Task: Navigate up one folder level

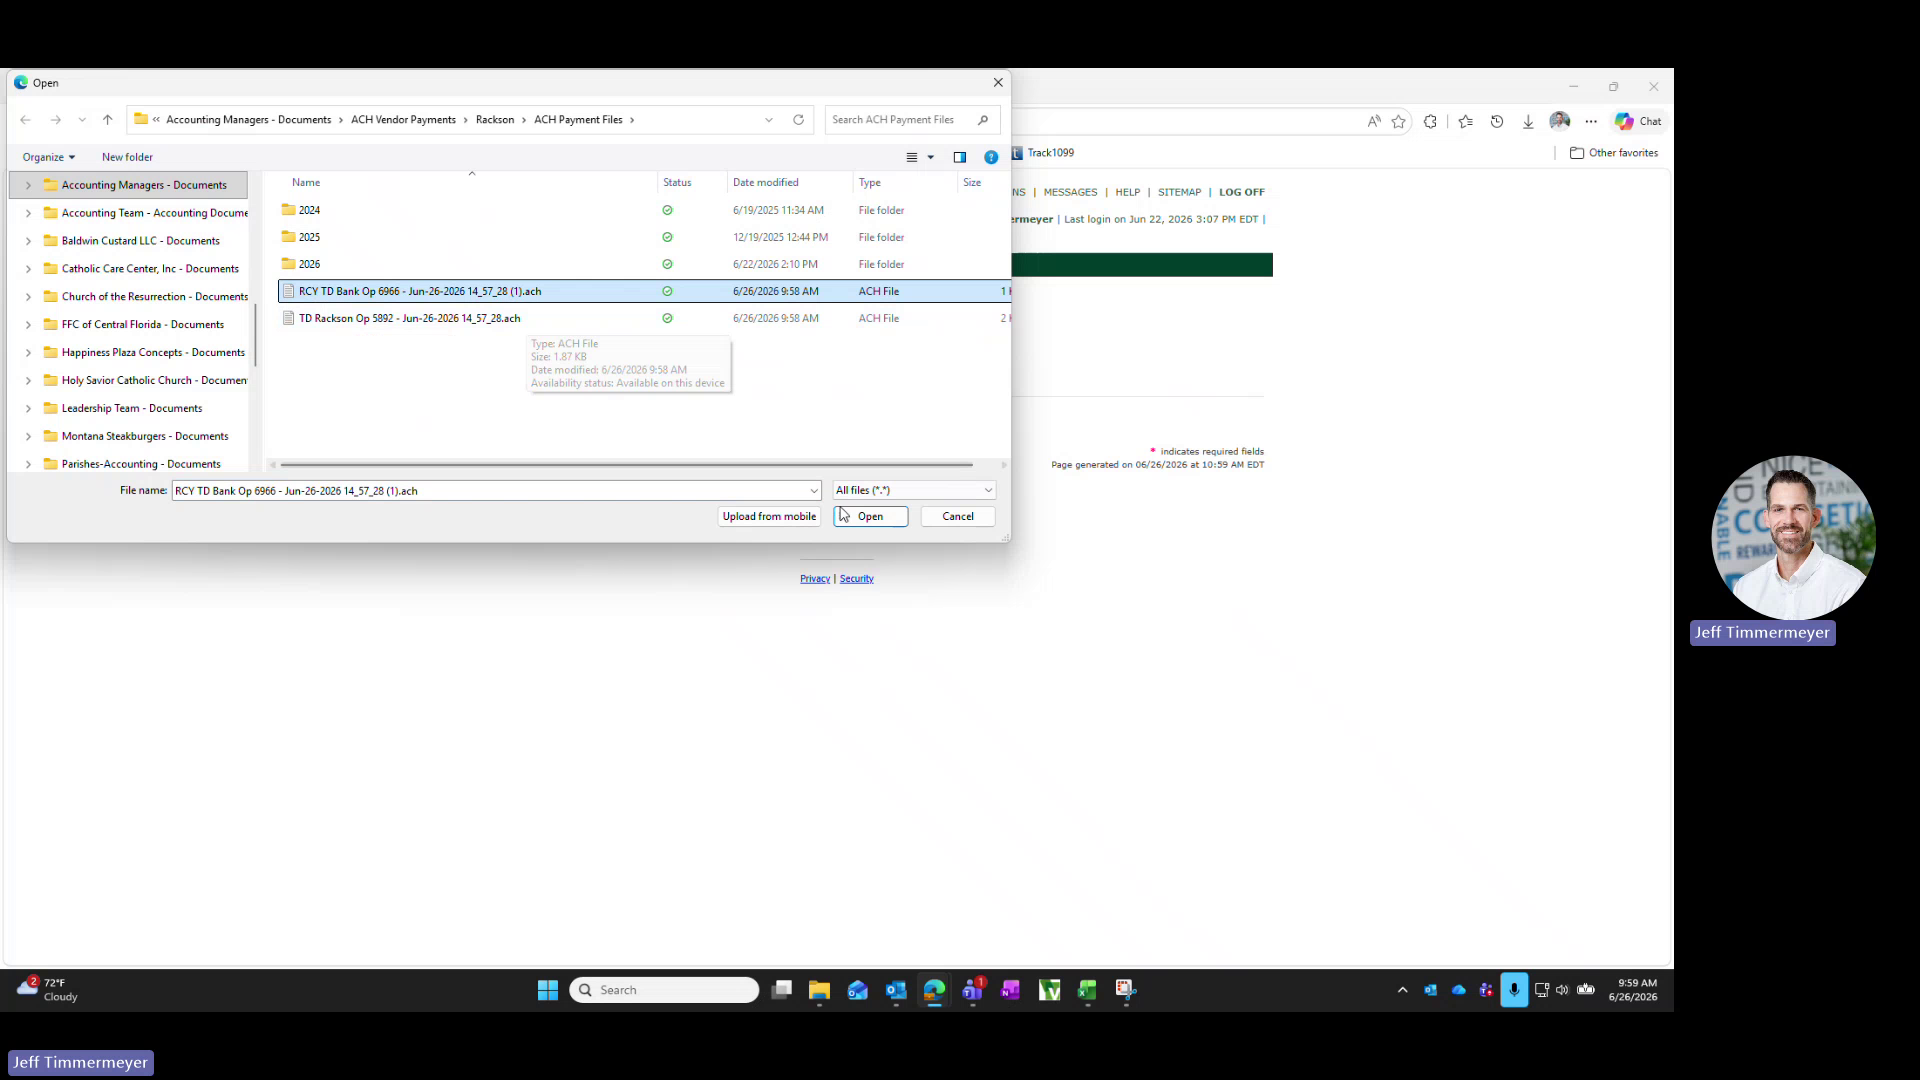Action: coord(108,120)
